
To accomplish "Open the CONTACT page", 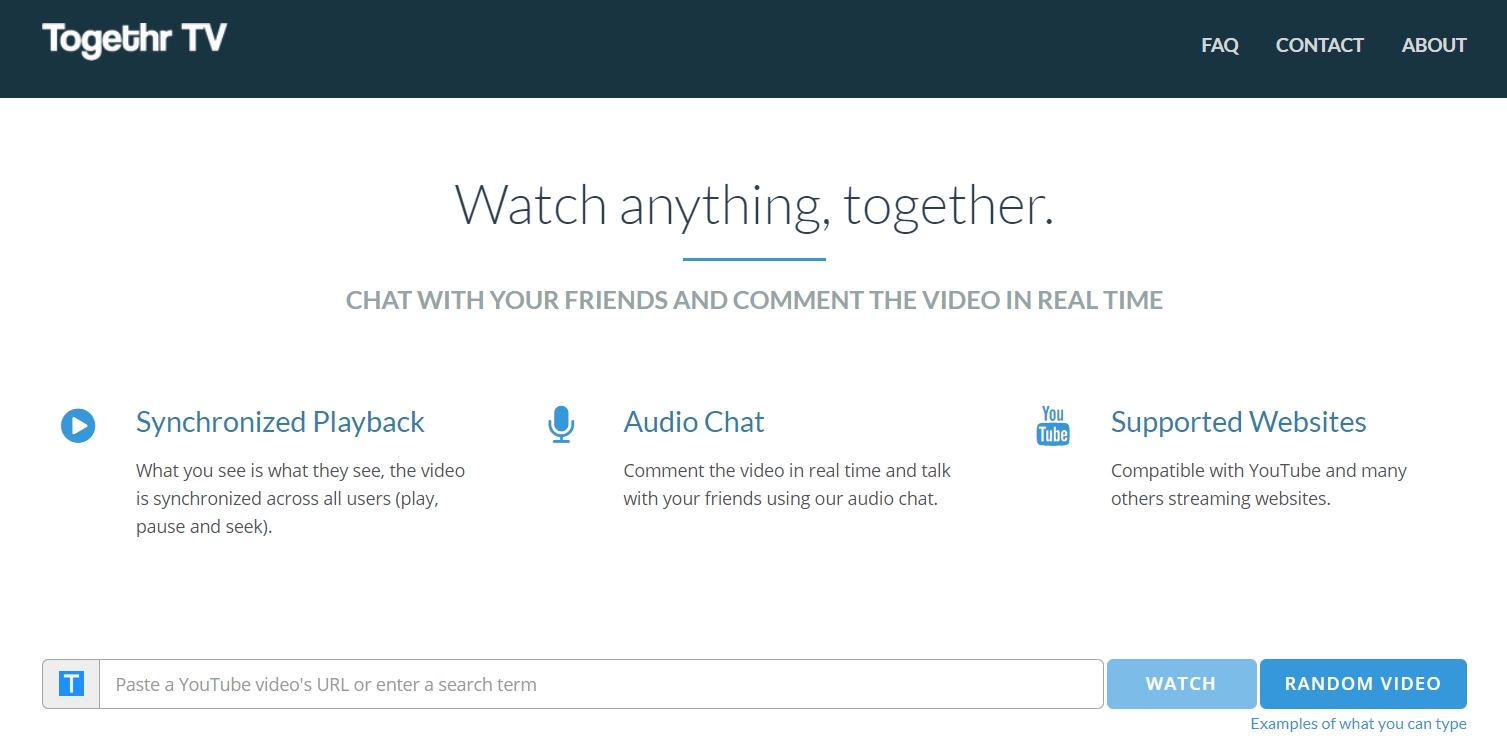I will (1320, 45).
